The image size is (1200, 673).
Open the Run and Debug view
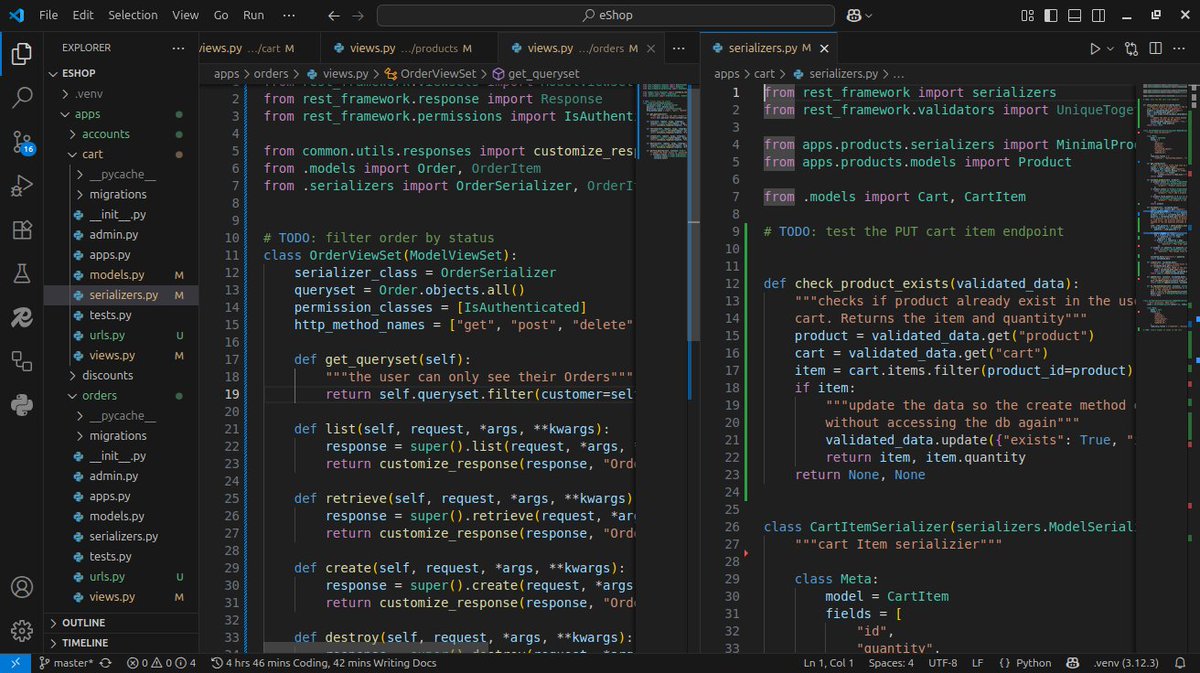tap(22, 185)
